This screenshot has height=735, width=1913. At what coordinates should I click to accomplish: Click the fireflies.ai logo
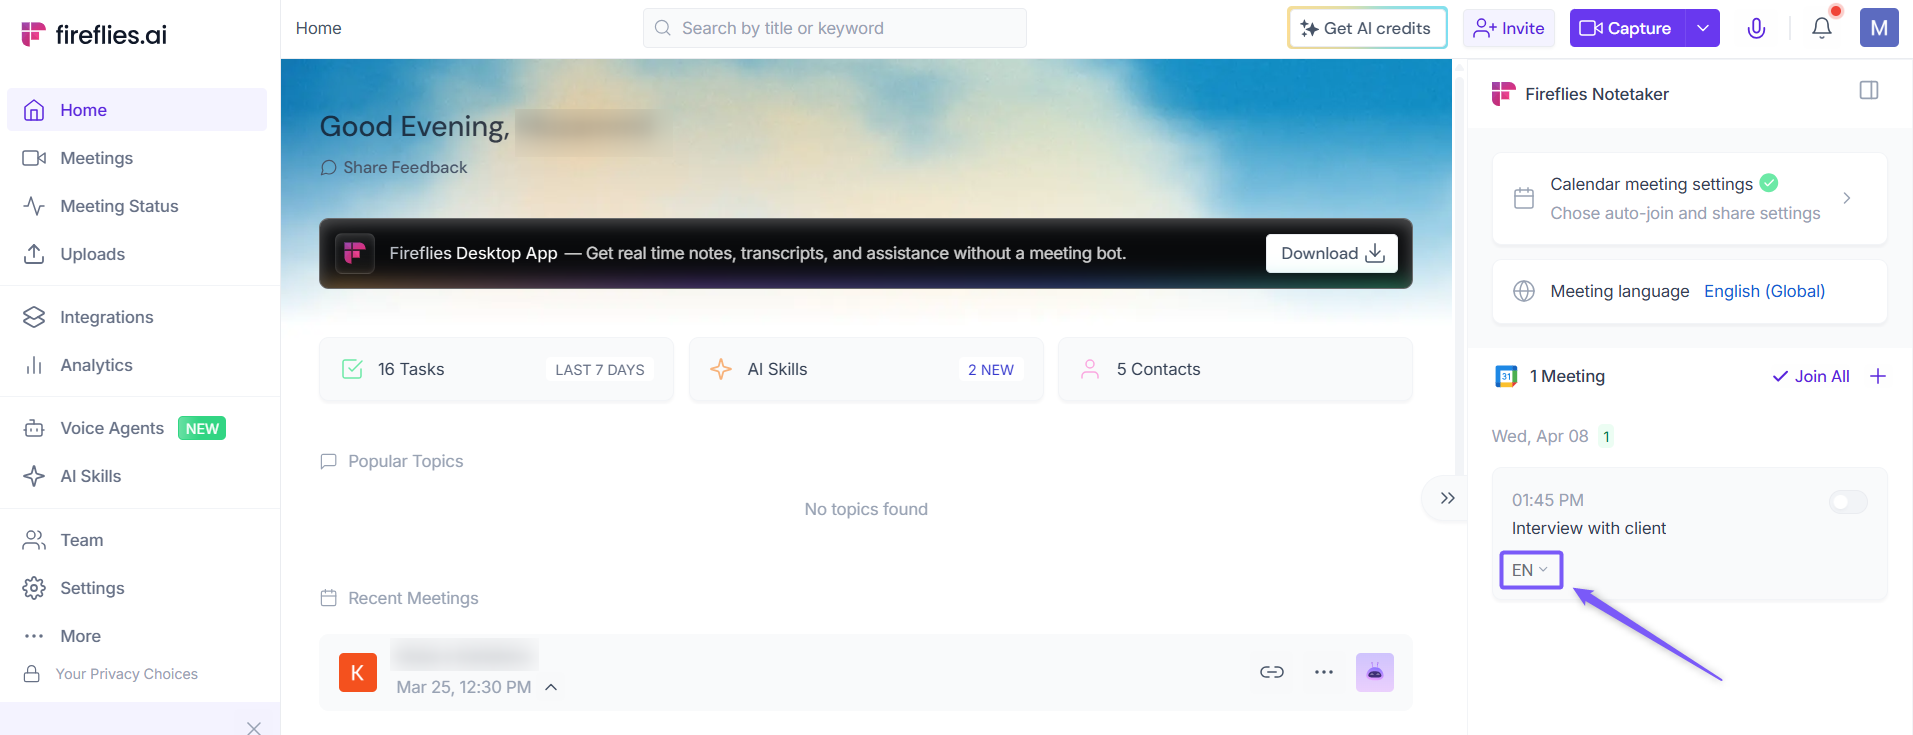94,34
